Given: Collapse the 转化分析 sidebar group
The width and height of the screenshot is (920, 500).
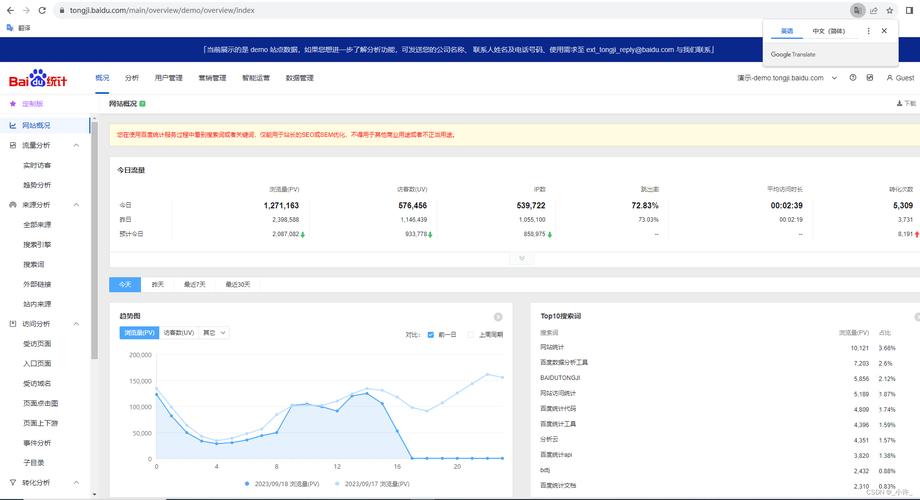Looking at the screenshot, I should (x=76, y=482).
